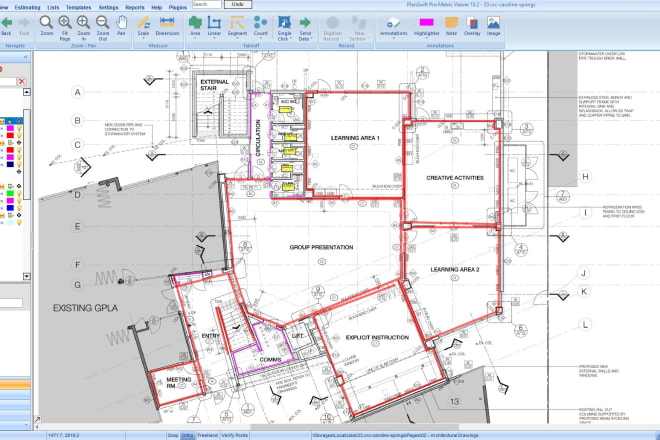This screenshot has height=440, width=660.
Task: Clear the filter with the red X
Action: (x=22, y=81)
